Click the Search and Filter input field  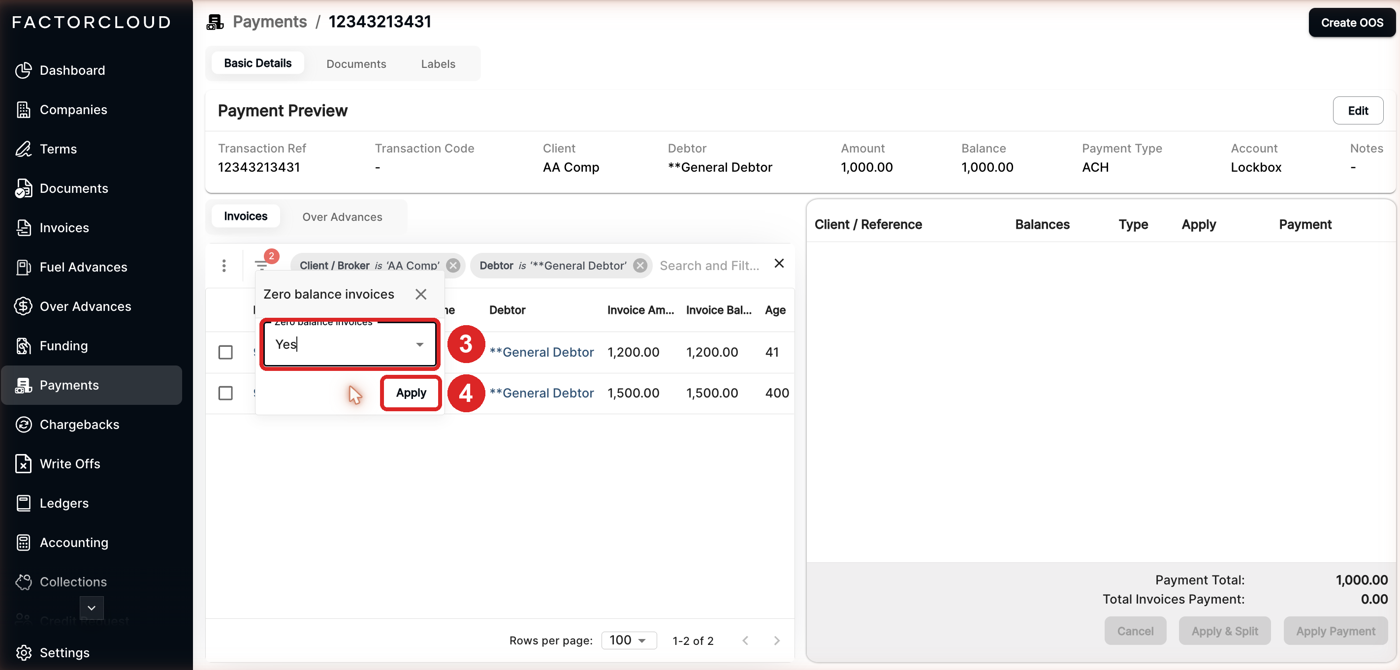point(710,266)
